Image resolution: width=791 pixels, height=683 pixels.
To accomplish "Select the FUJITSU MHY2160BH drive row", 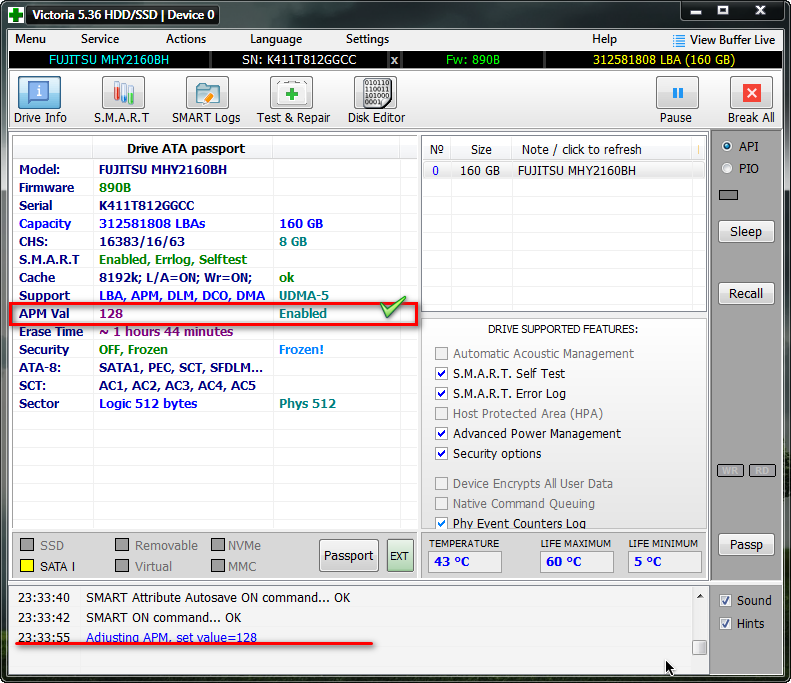I will click(x=563, y=170).
